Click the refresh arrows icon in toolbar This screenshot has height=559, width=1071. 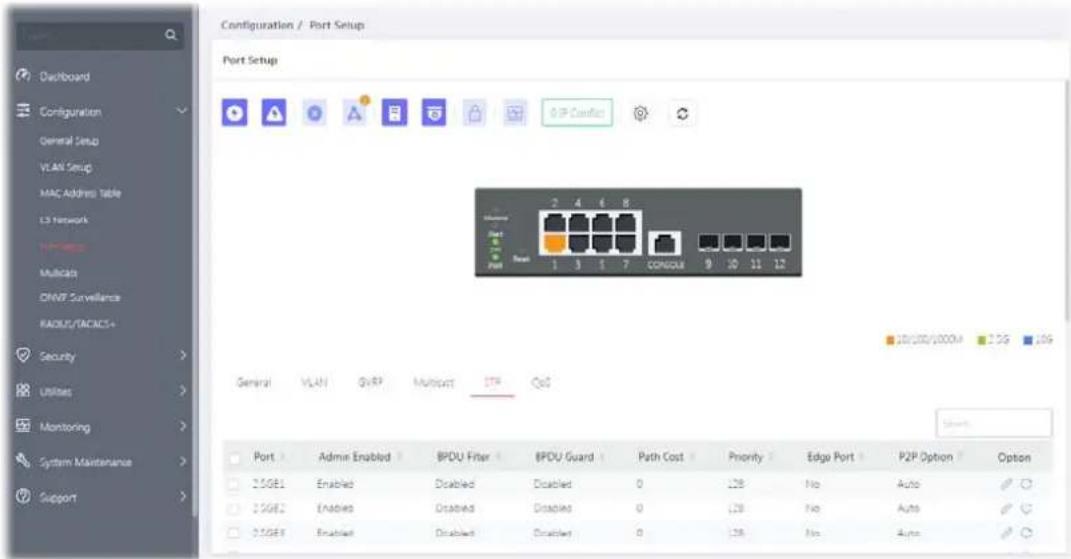pyautogui.click(x=682, y=113)
